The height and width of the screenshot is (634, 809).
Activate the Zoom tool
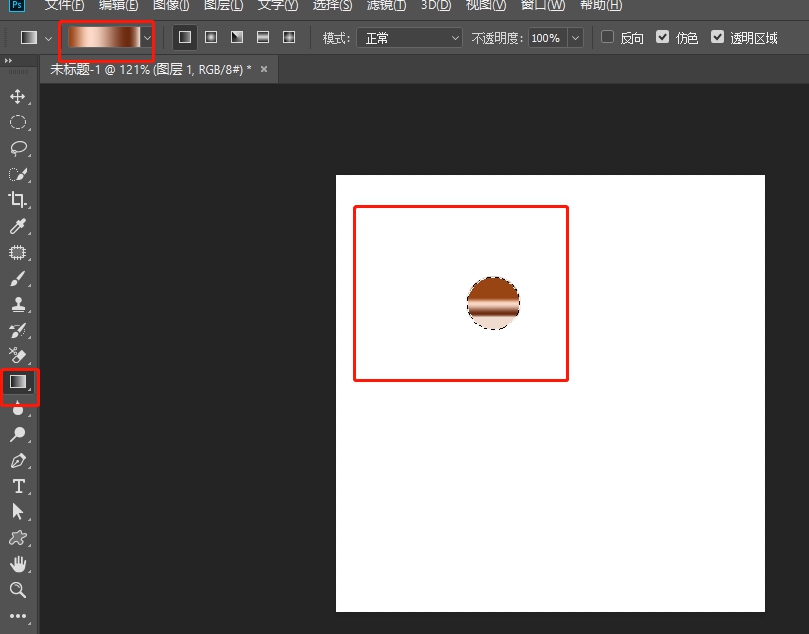(x=18, y=589)
